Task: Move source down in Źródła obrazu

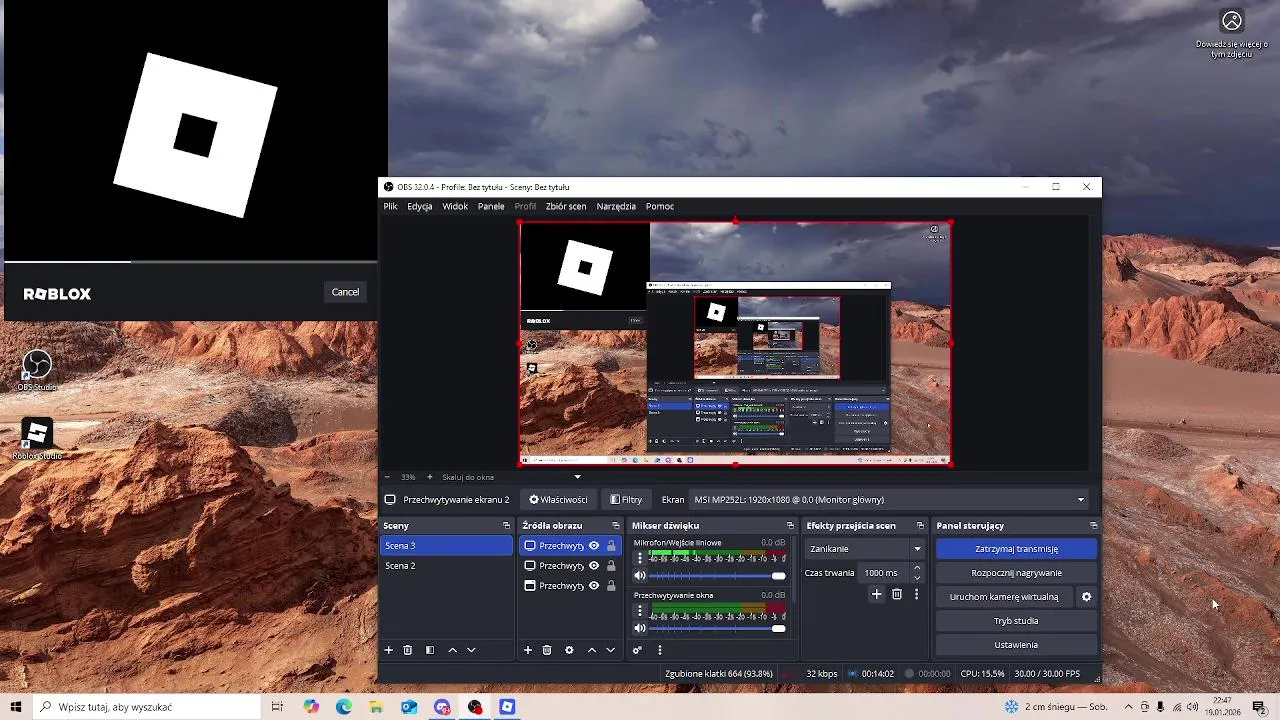Action: (610, 650)
